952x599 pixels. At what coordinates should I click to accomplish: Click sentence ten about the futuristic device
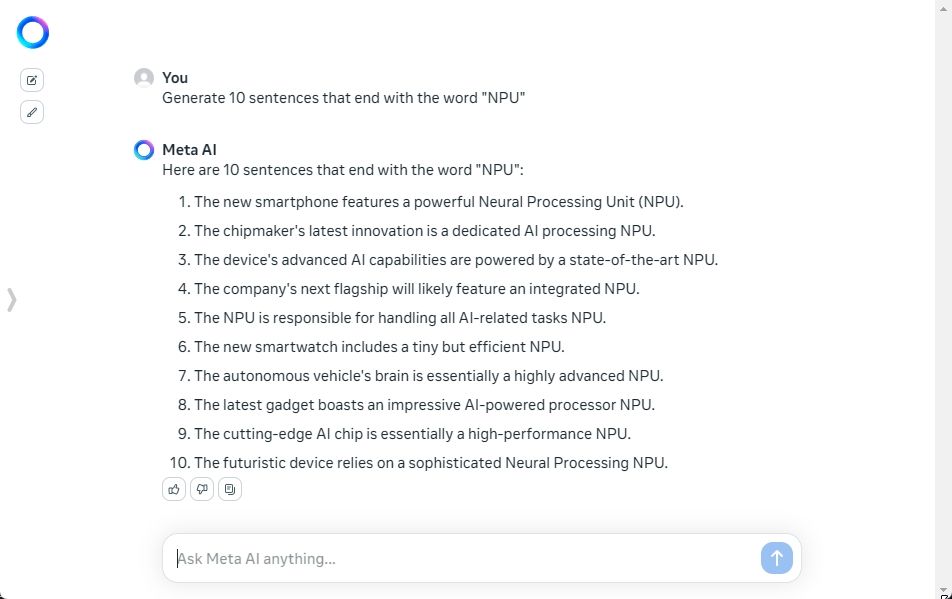431,463
